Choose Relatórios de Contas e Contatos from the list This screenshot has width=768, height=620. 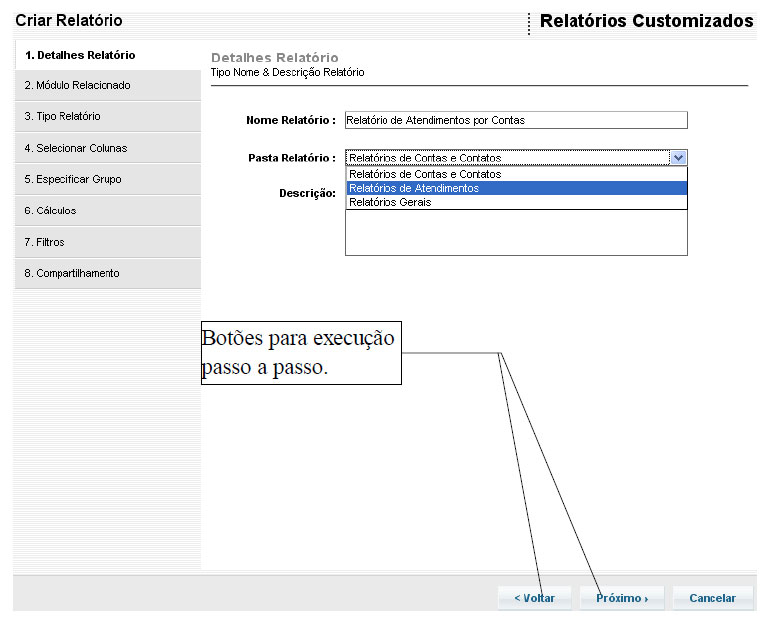[425, 174]
